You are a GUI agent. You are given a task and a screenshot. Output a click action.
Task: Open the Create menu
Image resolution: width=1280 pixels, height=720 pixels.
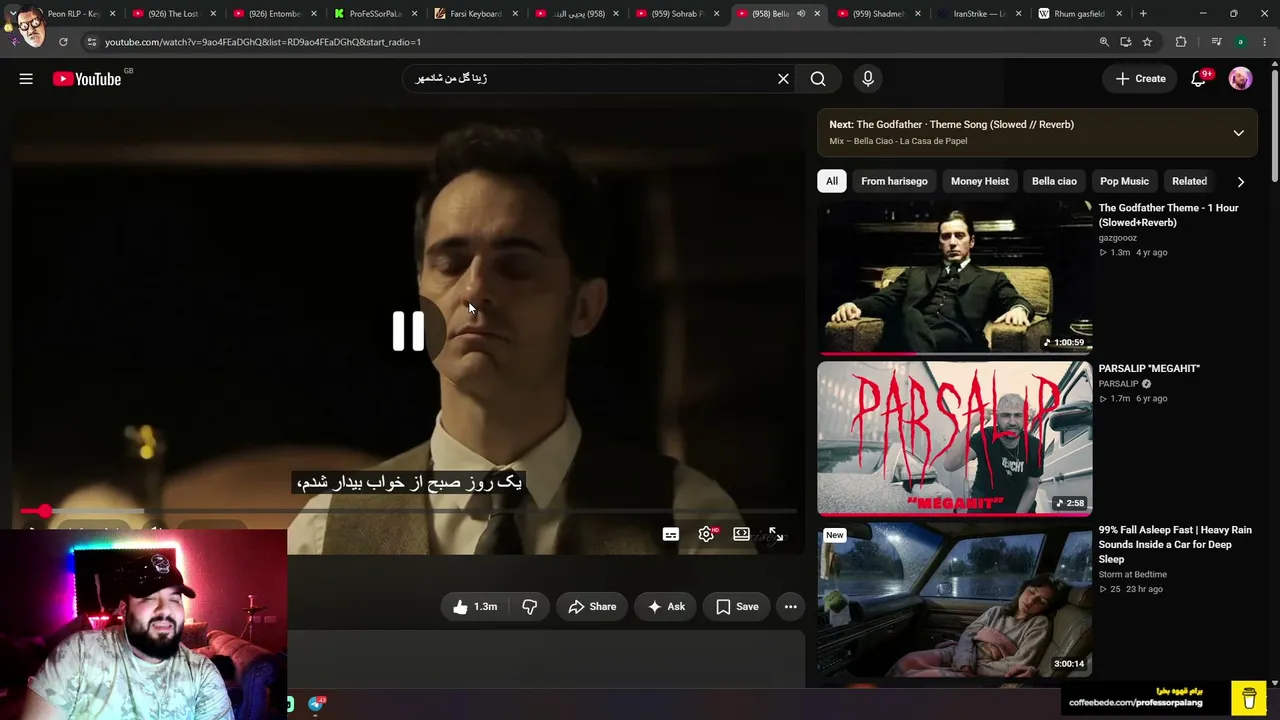point(1140,79)
